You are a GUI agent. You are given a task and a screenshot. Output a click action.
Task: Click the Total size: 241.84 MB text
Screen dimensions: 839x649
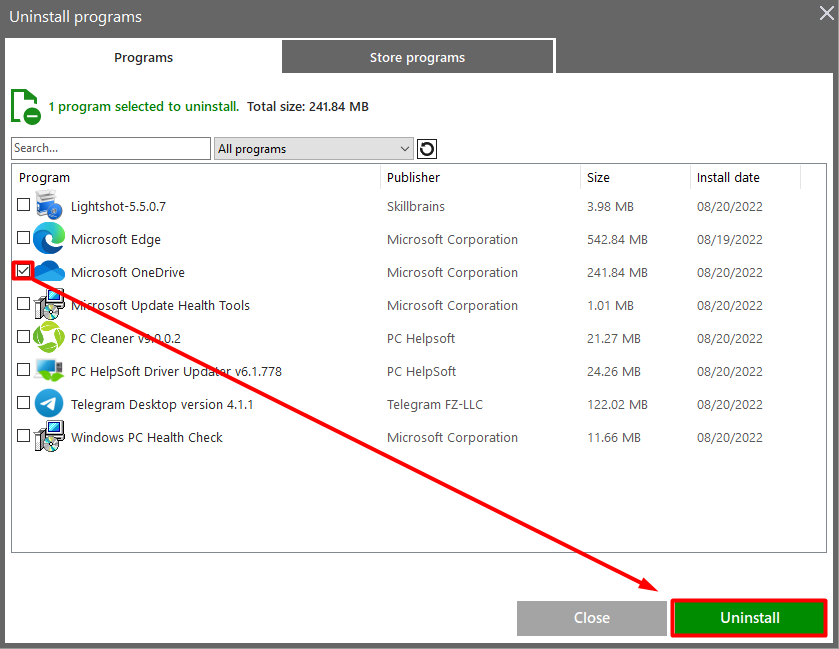click(308, 106)
